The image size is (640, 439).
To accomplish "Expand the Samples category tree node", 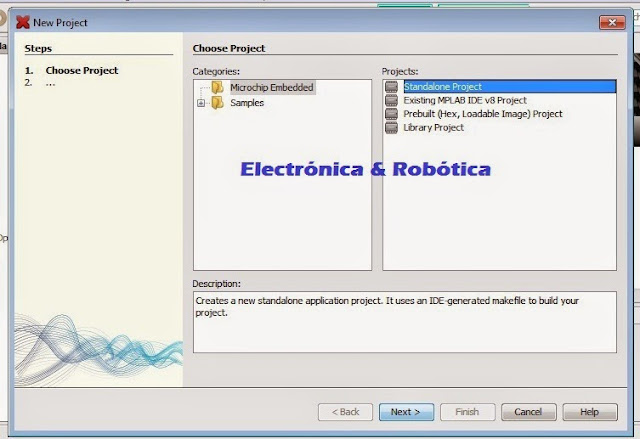I will point(201,103).
